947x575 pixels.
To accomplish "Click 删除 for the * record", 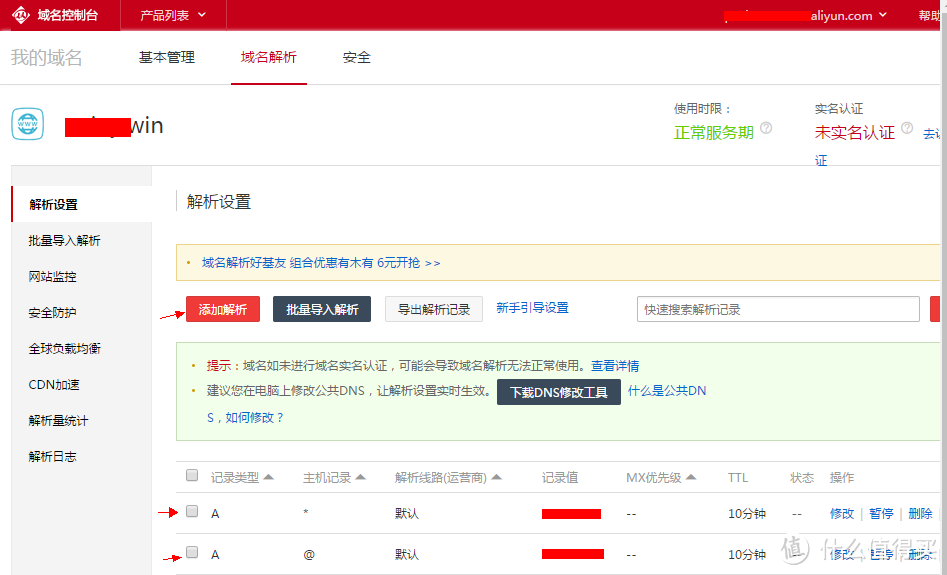I will [x=920, y=513].
